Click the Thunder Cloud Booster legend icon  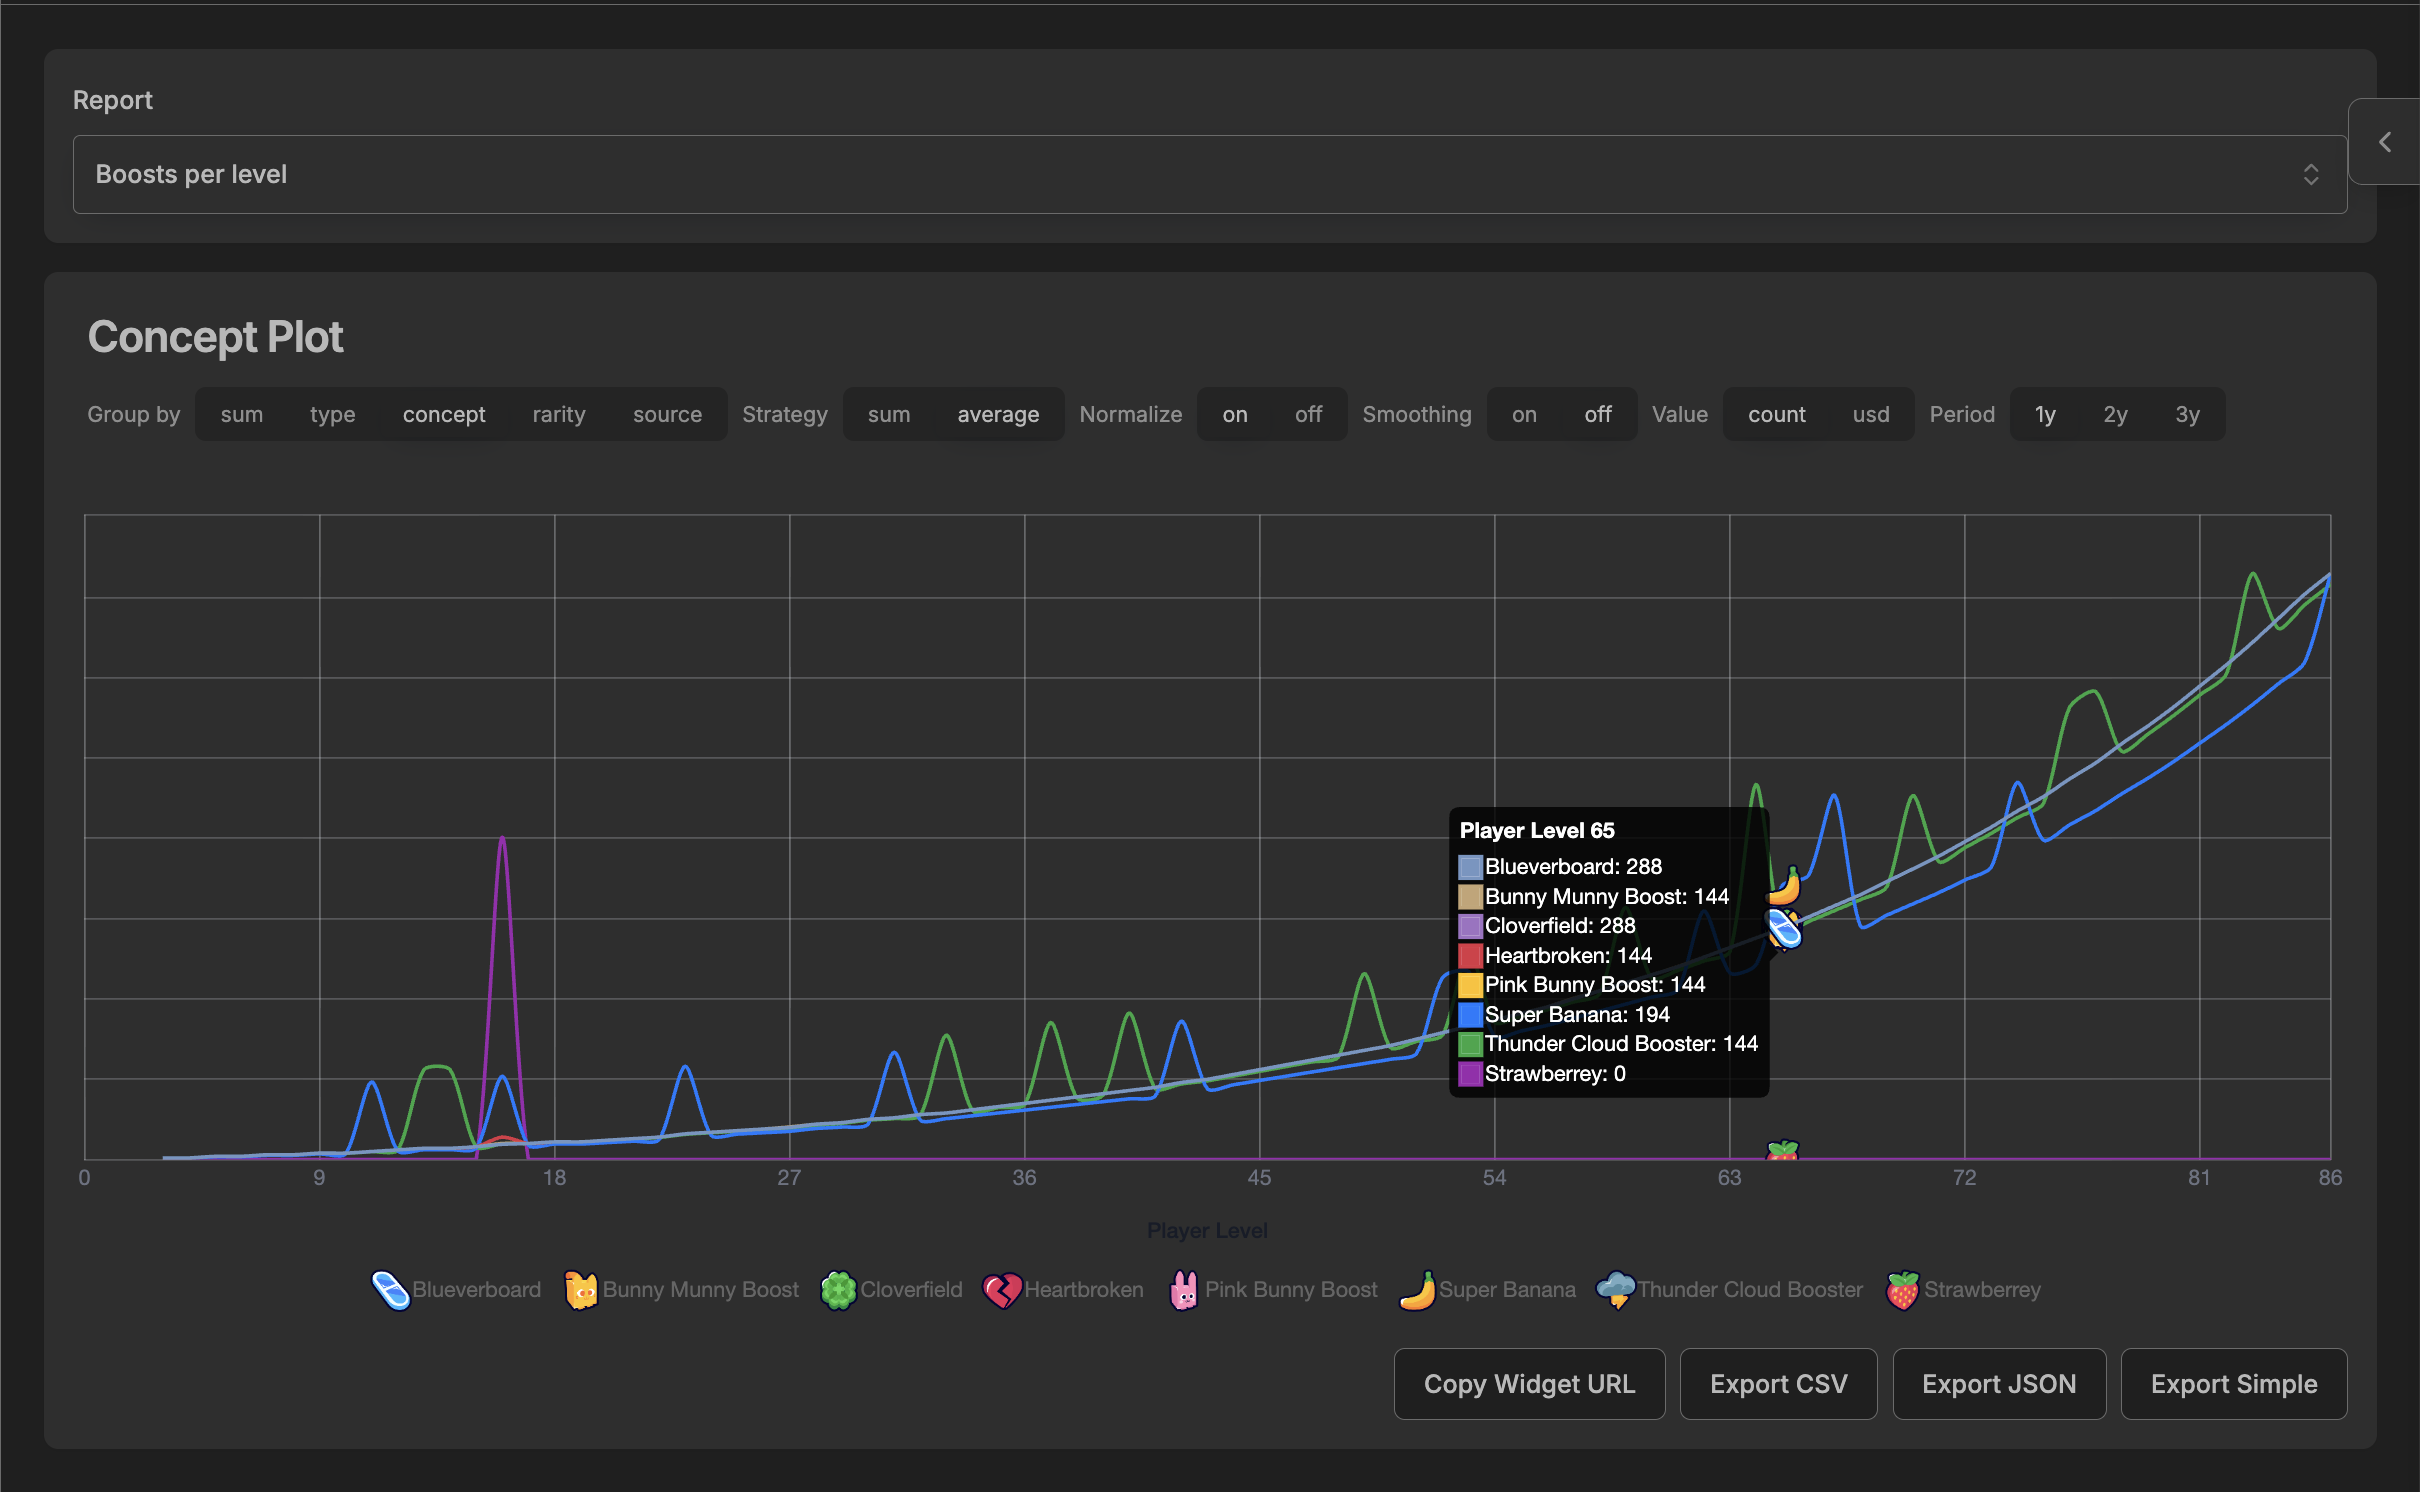pyautogui.click(x=1615, y=1290)
